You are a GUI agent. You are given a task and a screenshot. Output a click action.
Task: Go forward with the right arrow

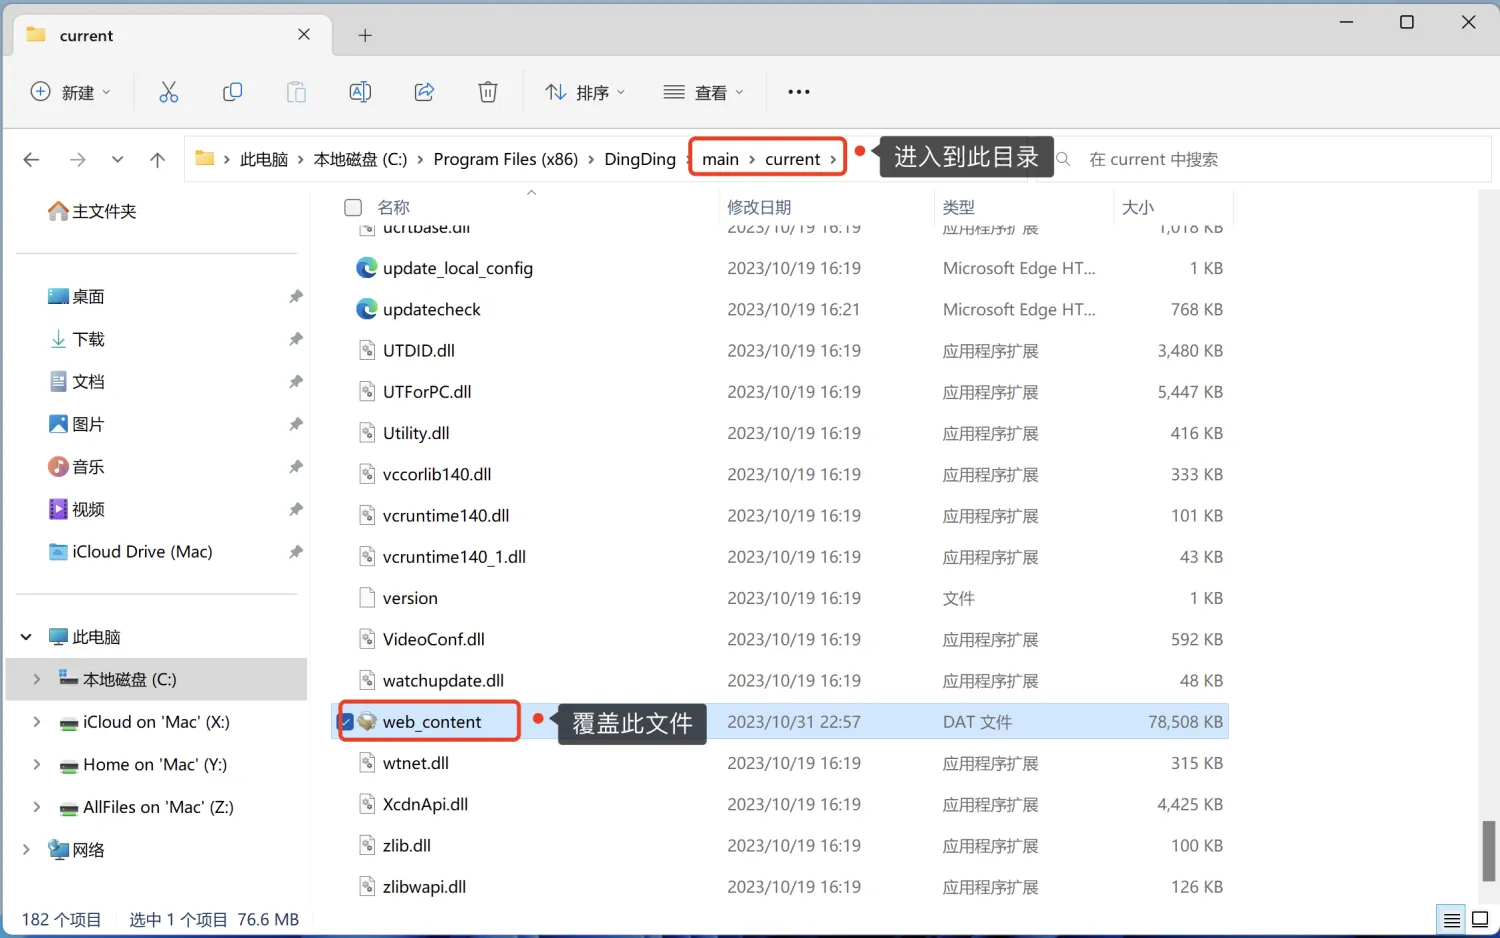click(x=77, y=159)
